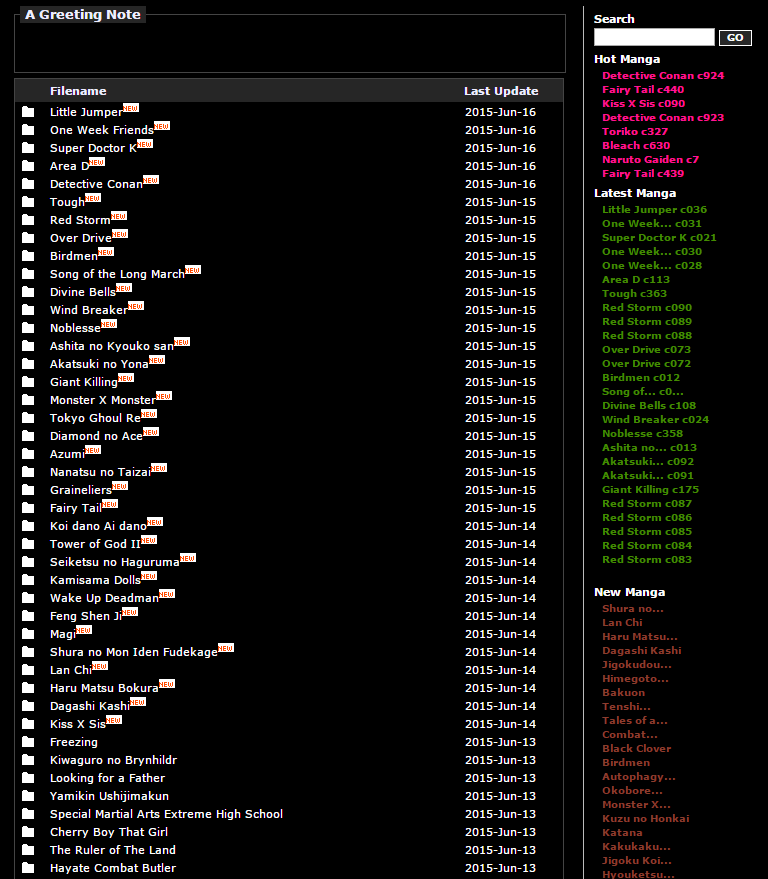The width and height of the screenshot is (768, 879).
Task: Click the folder icon beside Fairy Tail row
Action: coord(28,508)
